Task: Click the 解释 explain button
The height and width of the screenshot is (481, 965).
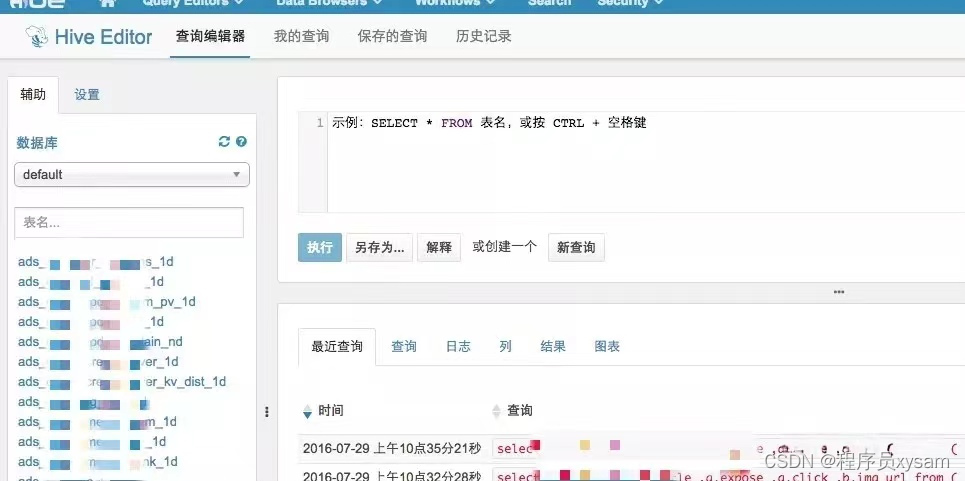Action: [439, 247]
